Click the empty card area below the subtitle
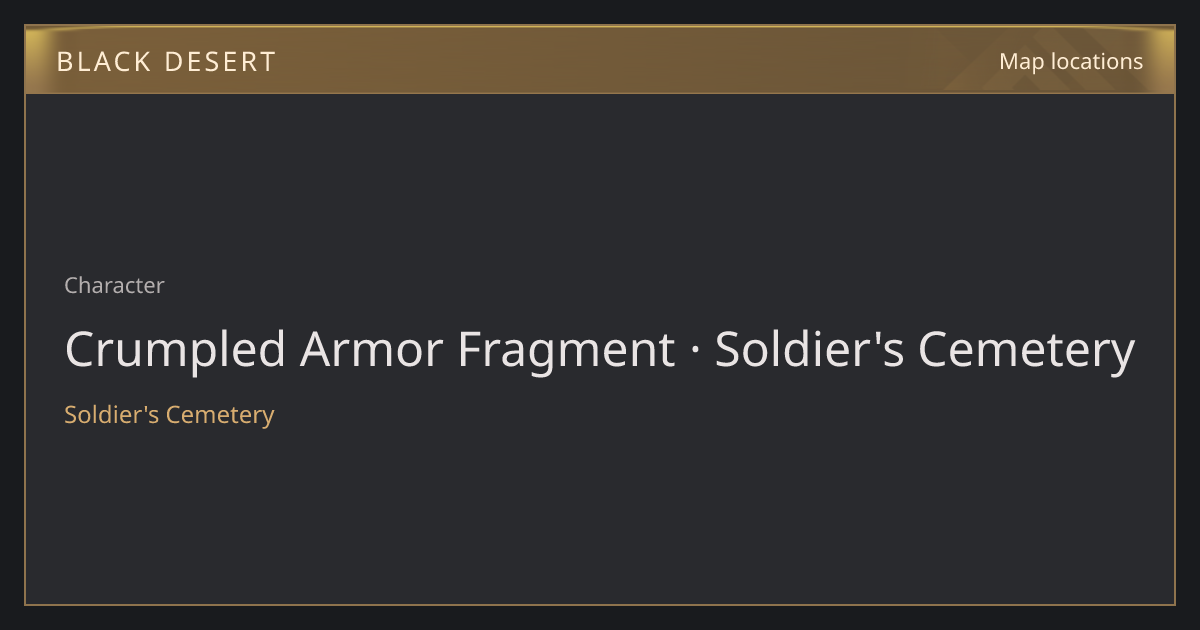 point(600,515)
